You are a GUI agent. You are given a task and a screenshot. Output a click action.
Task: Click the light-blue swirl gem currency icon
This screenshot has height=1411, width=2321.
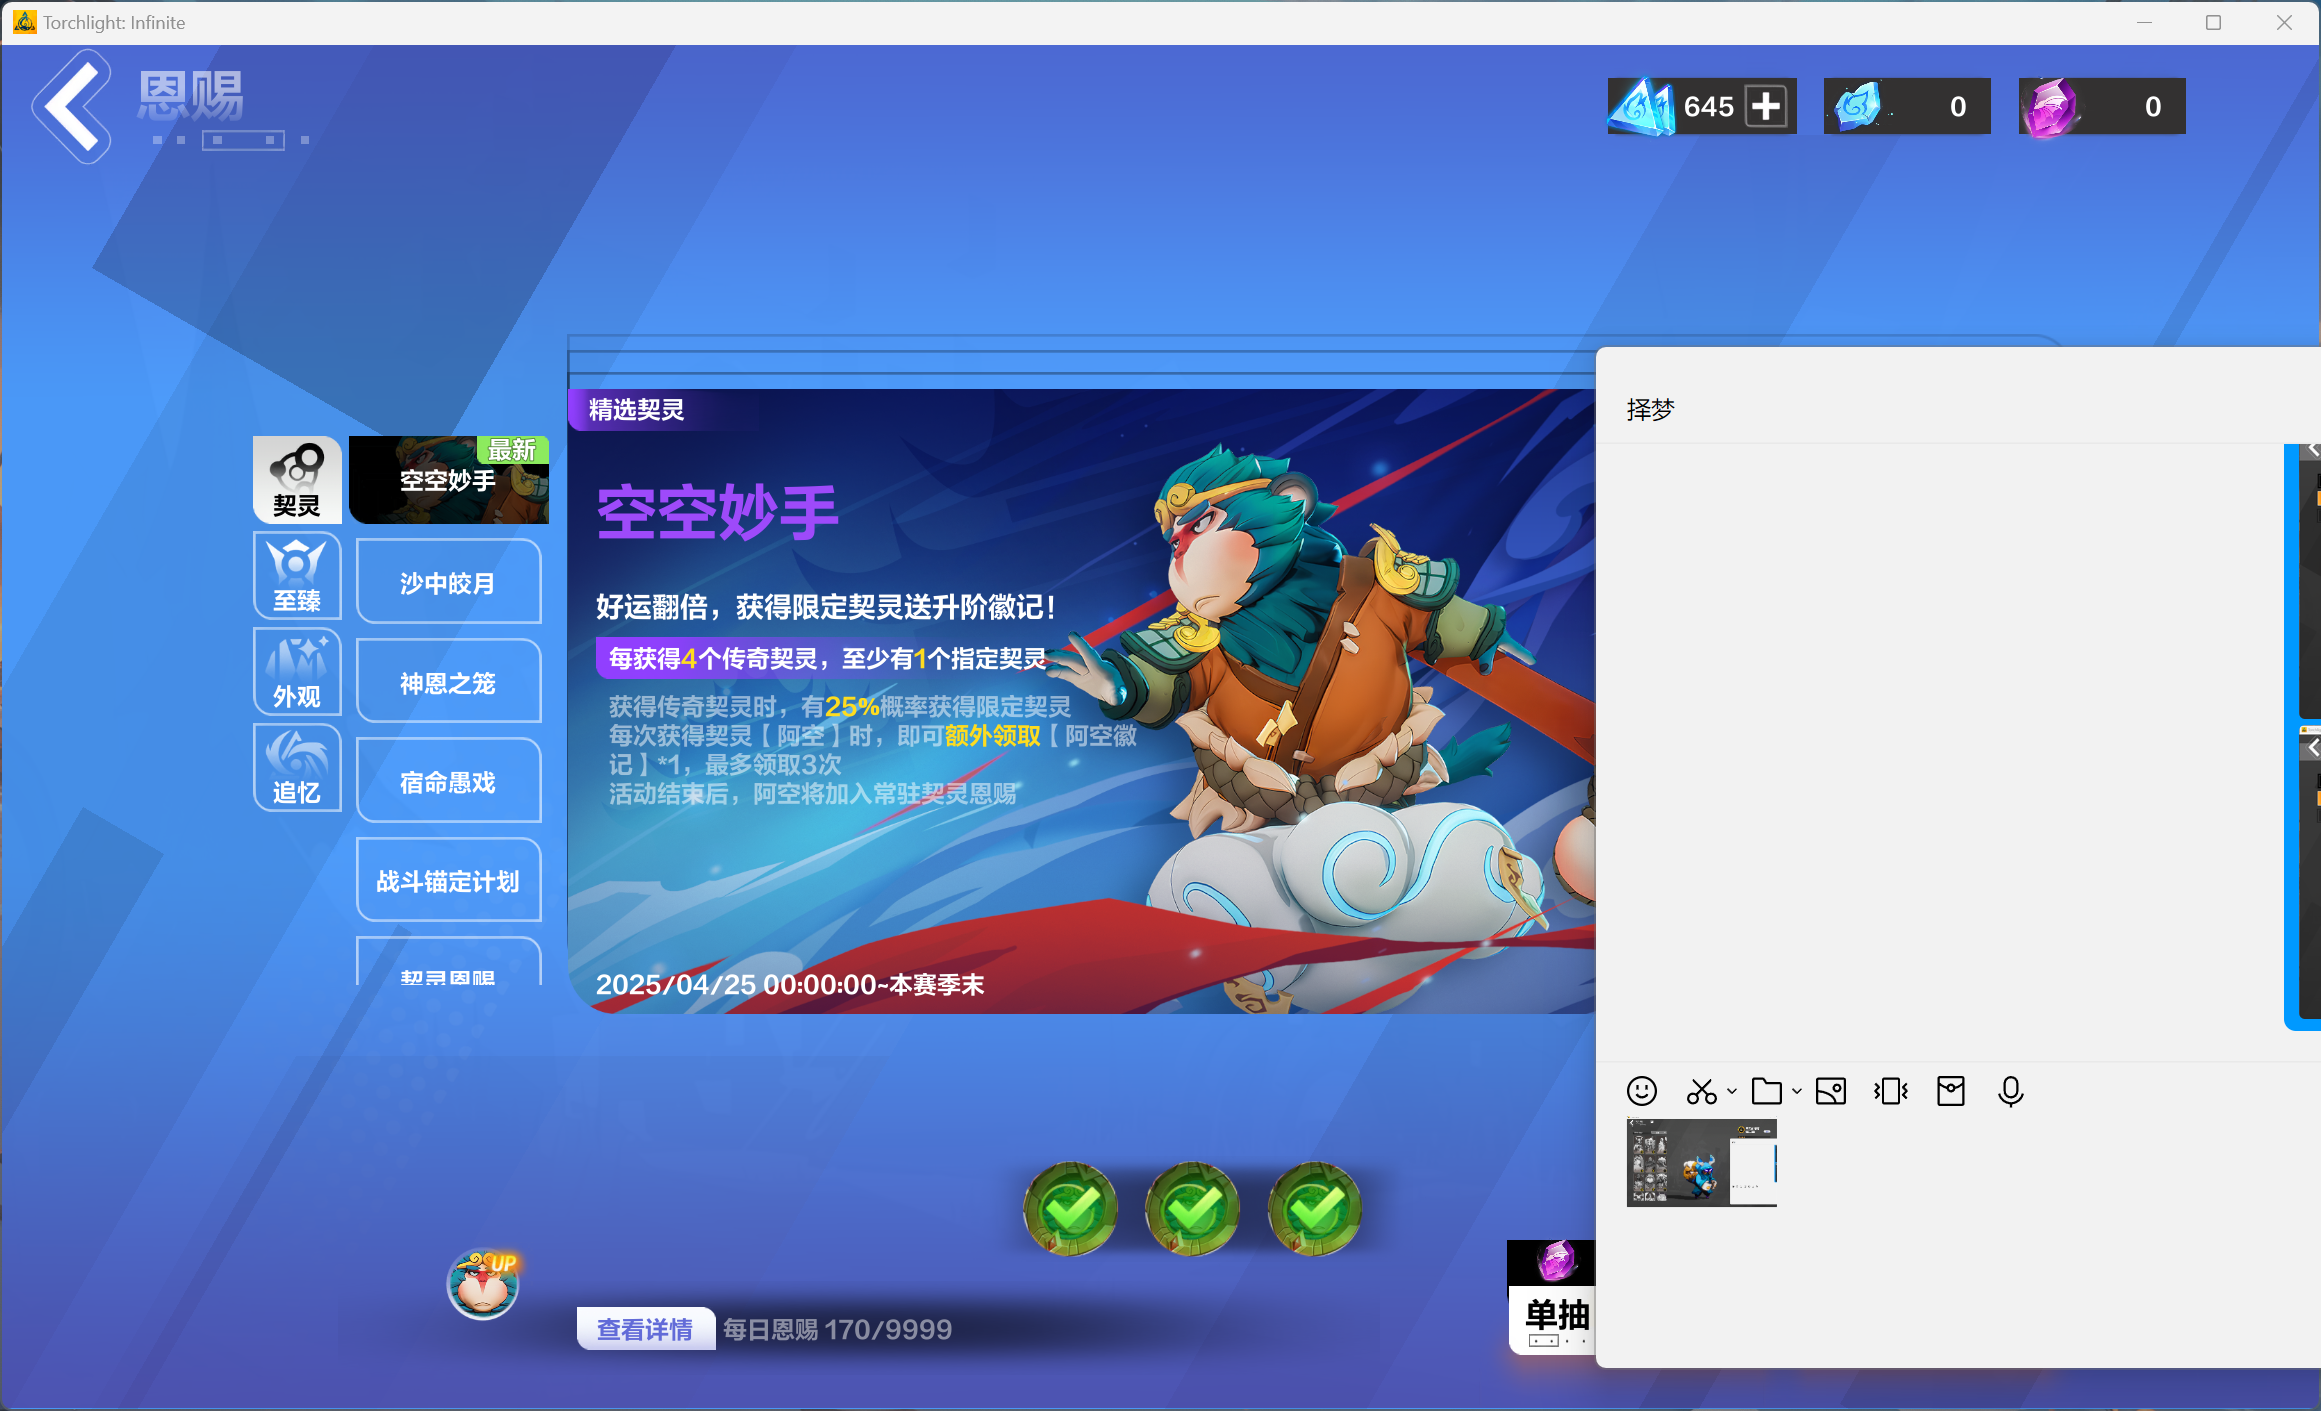[1858, 106]
